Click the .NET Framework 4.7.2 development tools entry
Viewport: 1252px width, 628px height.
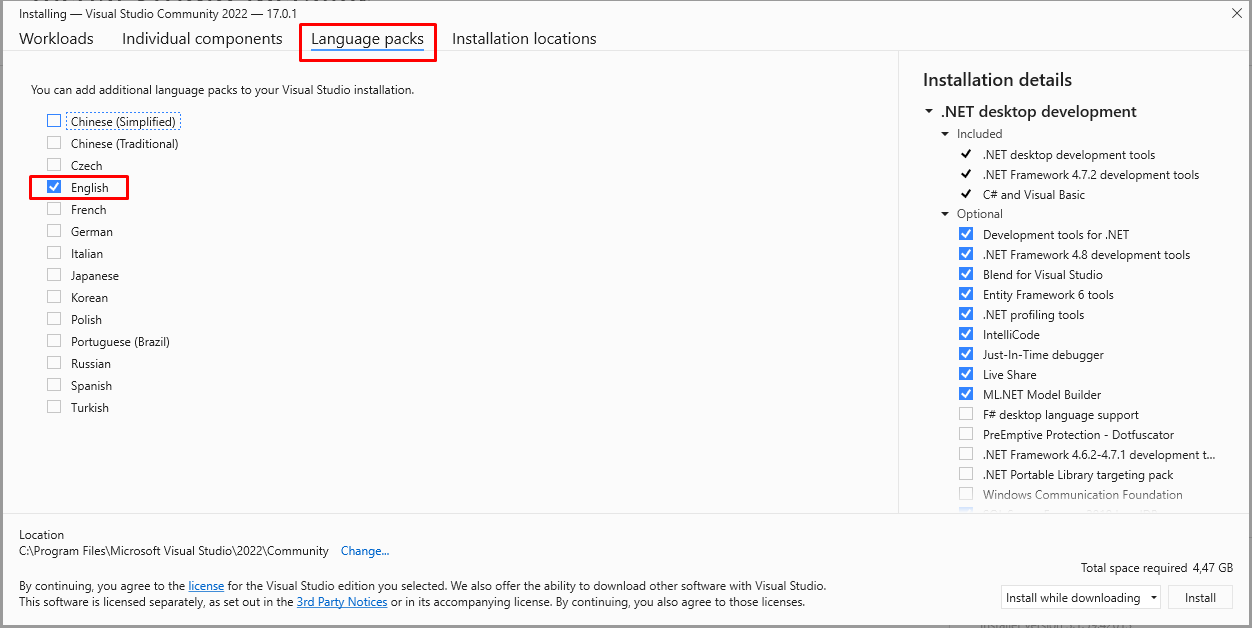1091,175
